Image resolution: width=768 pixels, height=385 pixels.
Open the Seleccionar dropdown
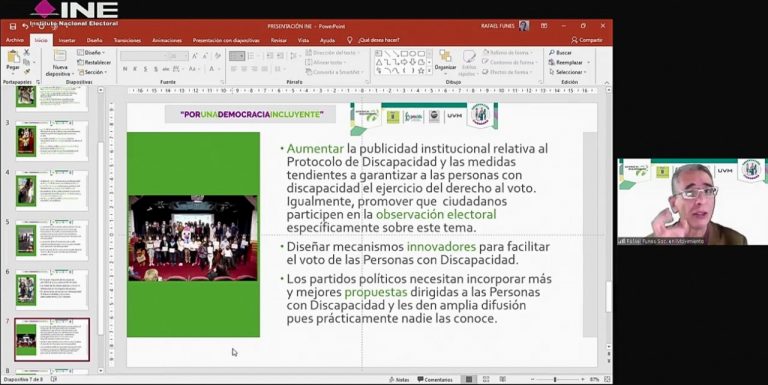tap(568, 72)
